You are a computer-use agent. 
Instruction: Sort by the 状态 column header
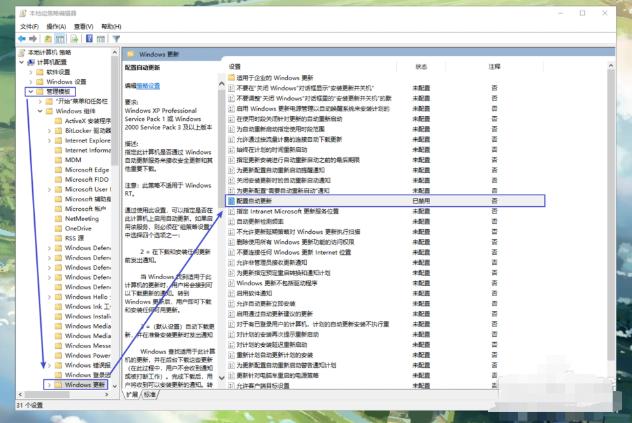pyautogui.click(x=421, y=67)
